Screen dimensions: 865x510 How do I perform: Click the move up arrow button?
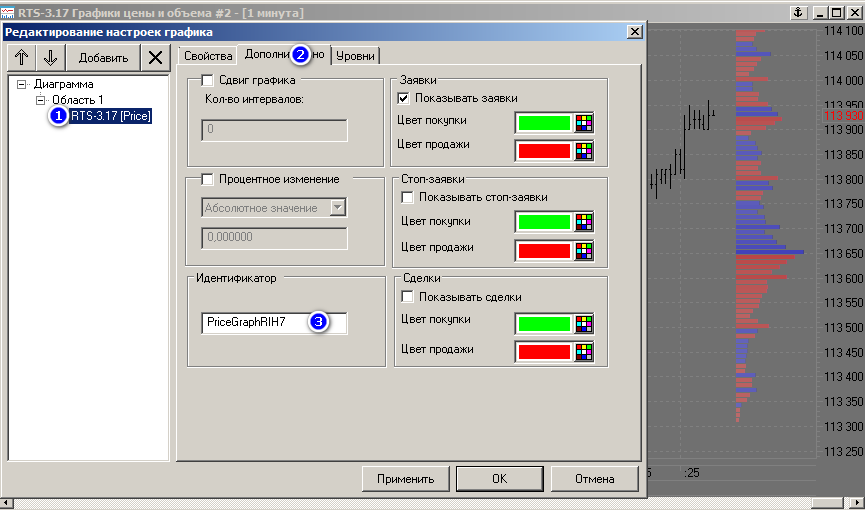[22, 57]
